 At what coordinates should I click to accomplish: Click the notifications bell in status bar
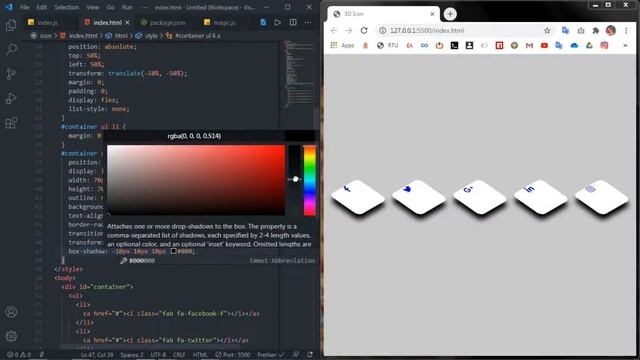(x=310, y=355)
